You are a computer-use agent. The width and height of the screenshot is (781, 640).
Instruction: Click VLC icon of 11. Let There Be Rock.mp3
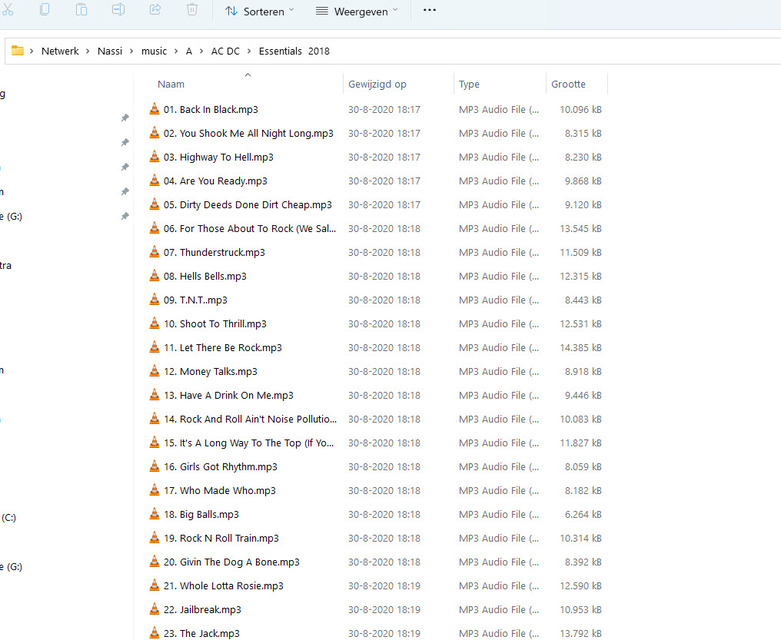154,347
